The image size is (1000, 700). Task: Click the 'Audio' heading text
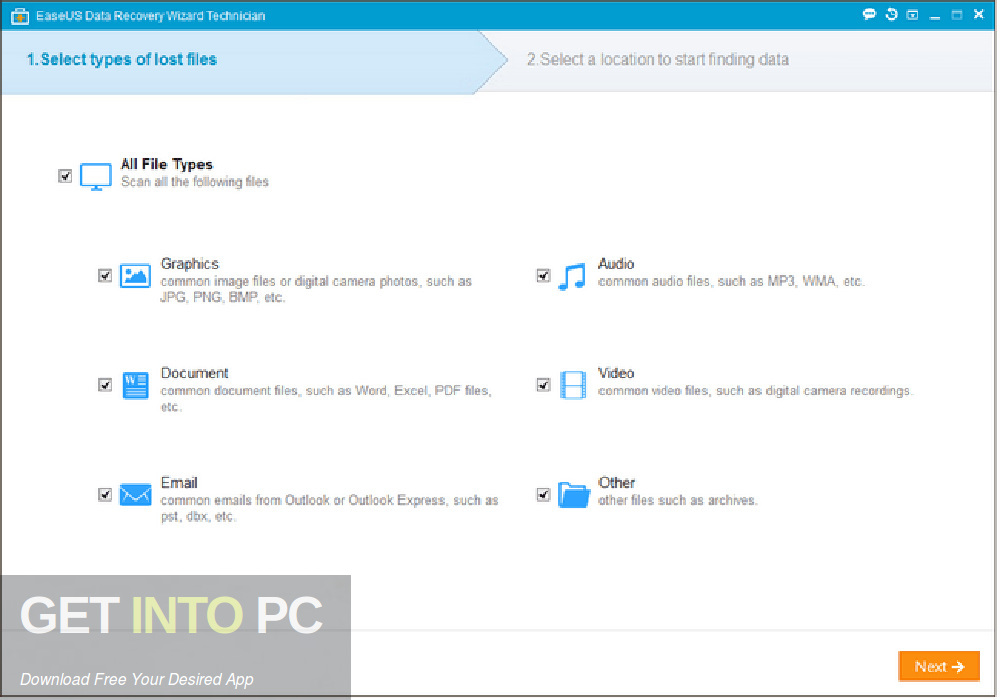click(x=616, y=264)
